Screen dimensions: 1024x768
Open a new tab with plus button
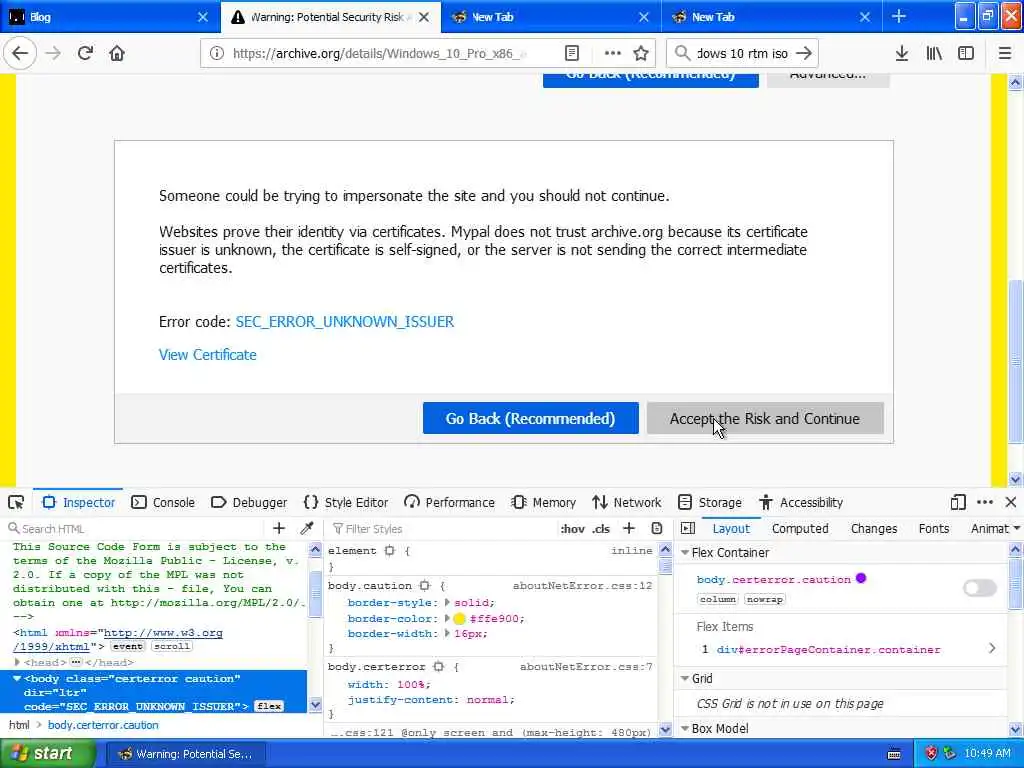pyautogui.click(x=899, y=17)
